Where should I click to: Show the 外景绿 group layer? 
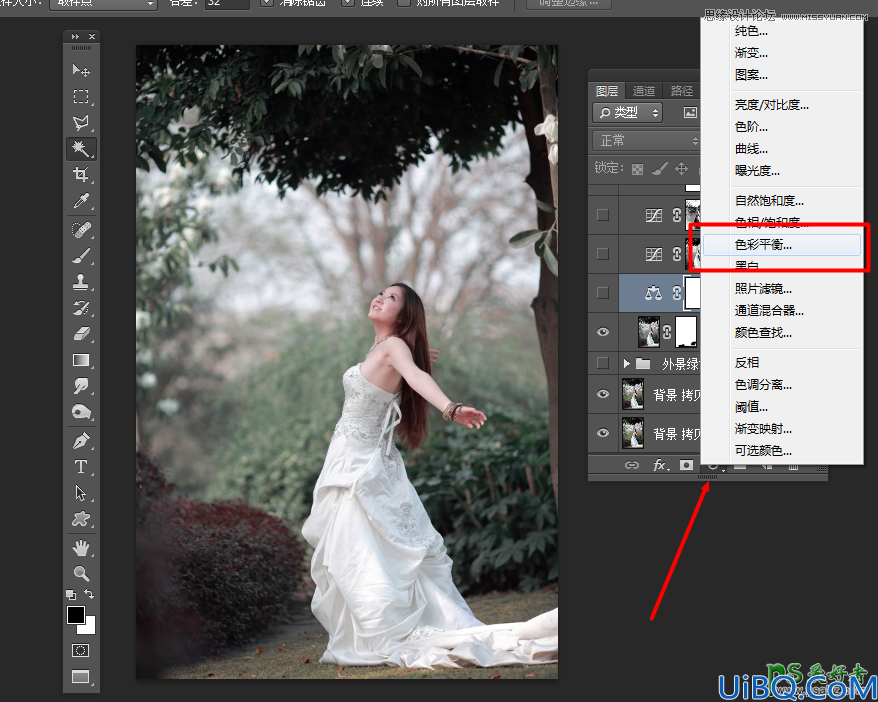click(x=603, y=363)
